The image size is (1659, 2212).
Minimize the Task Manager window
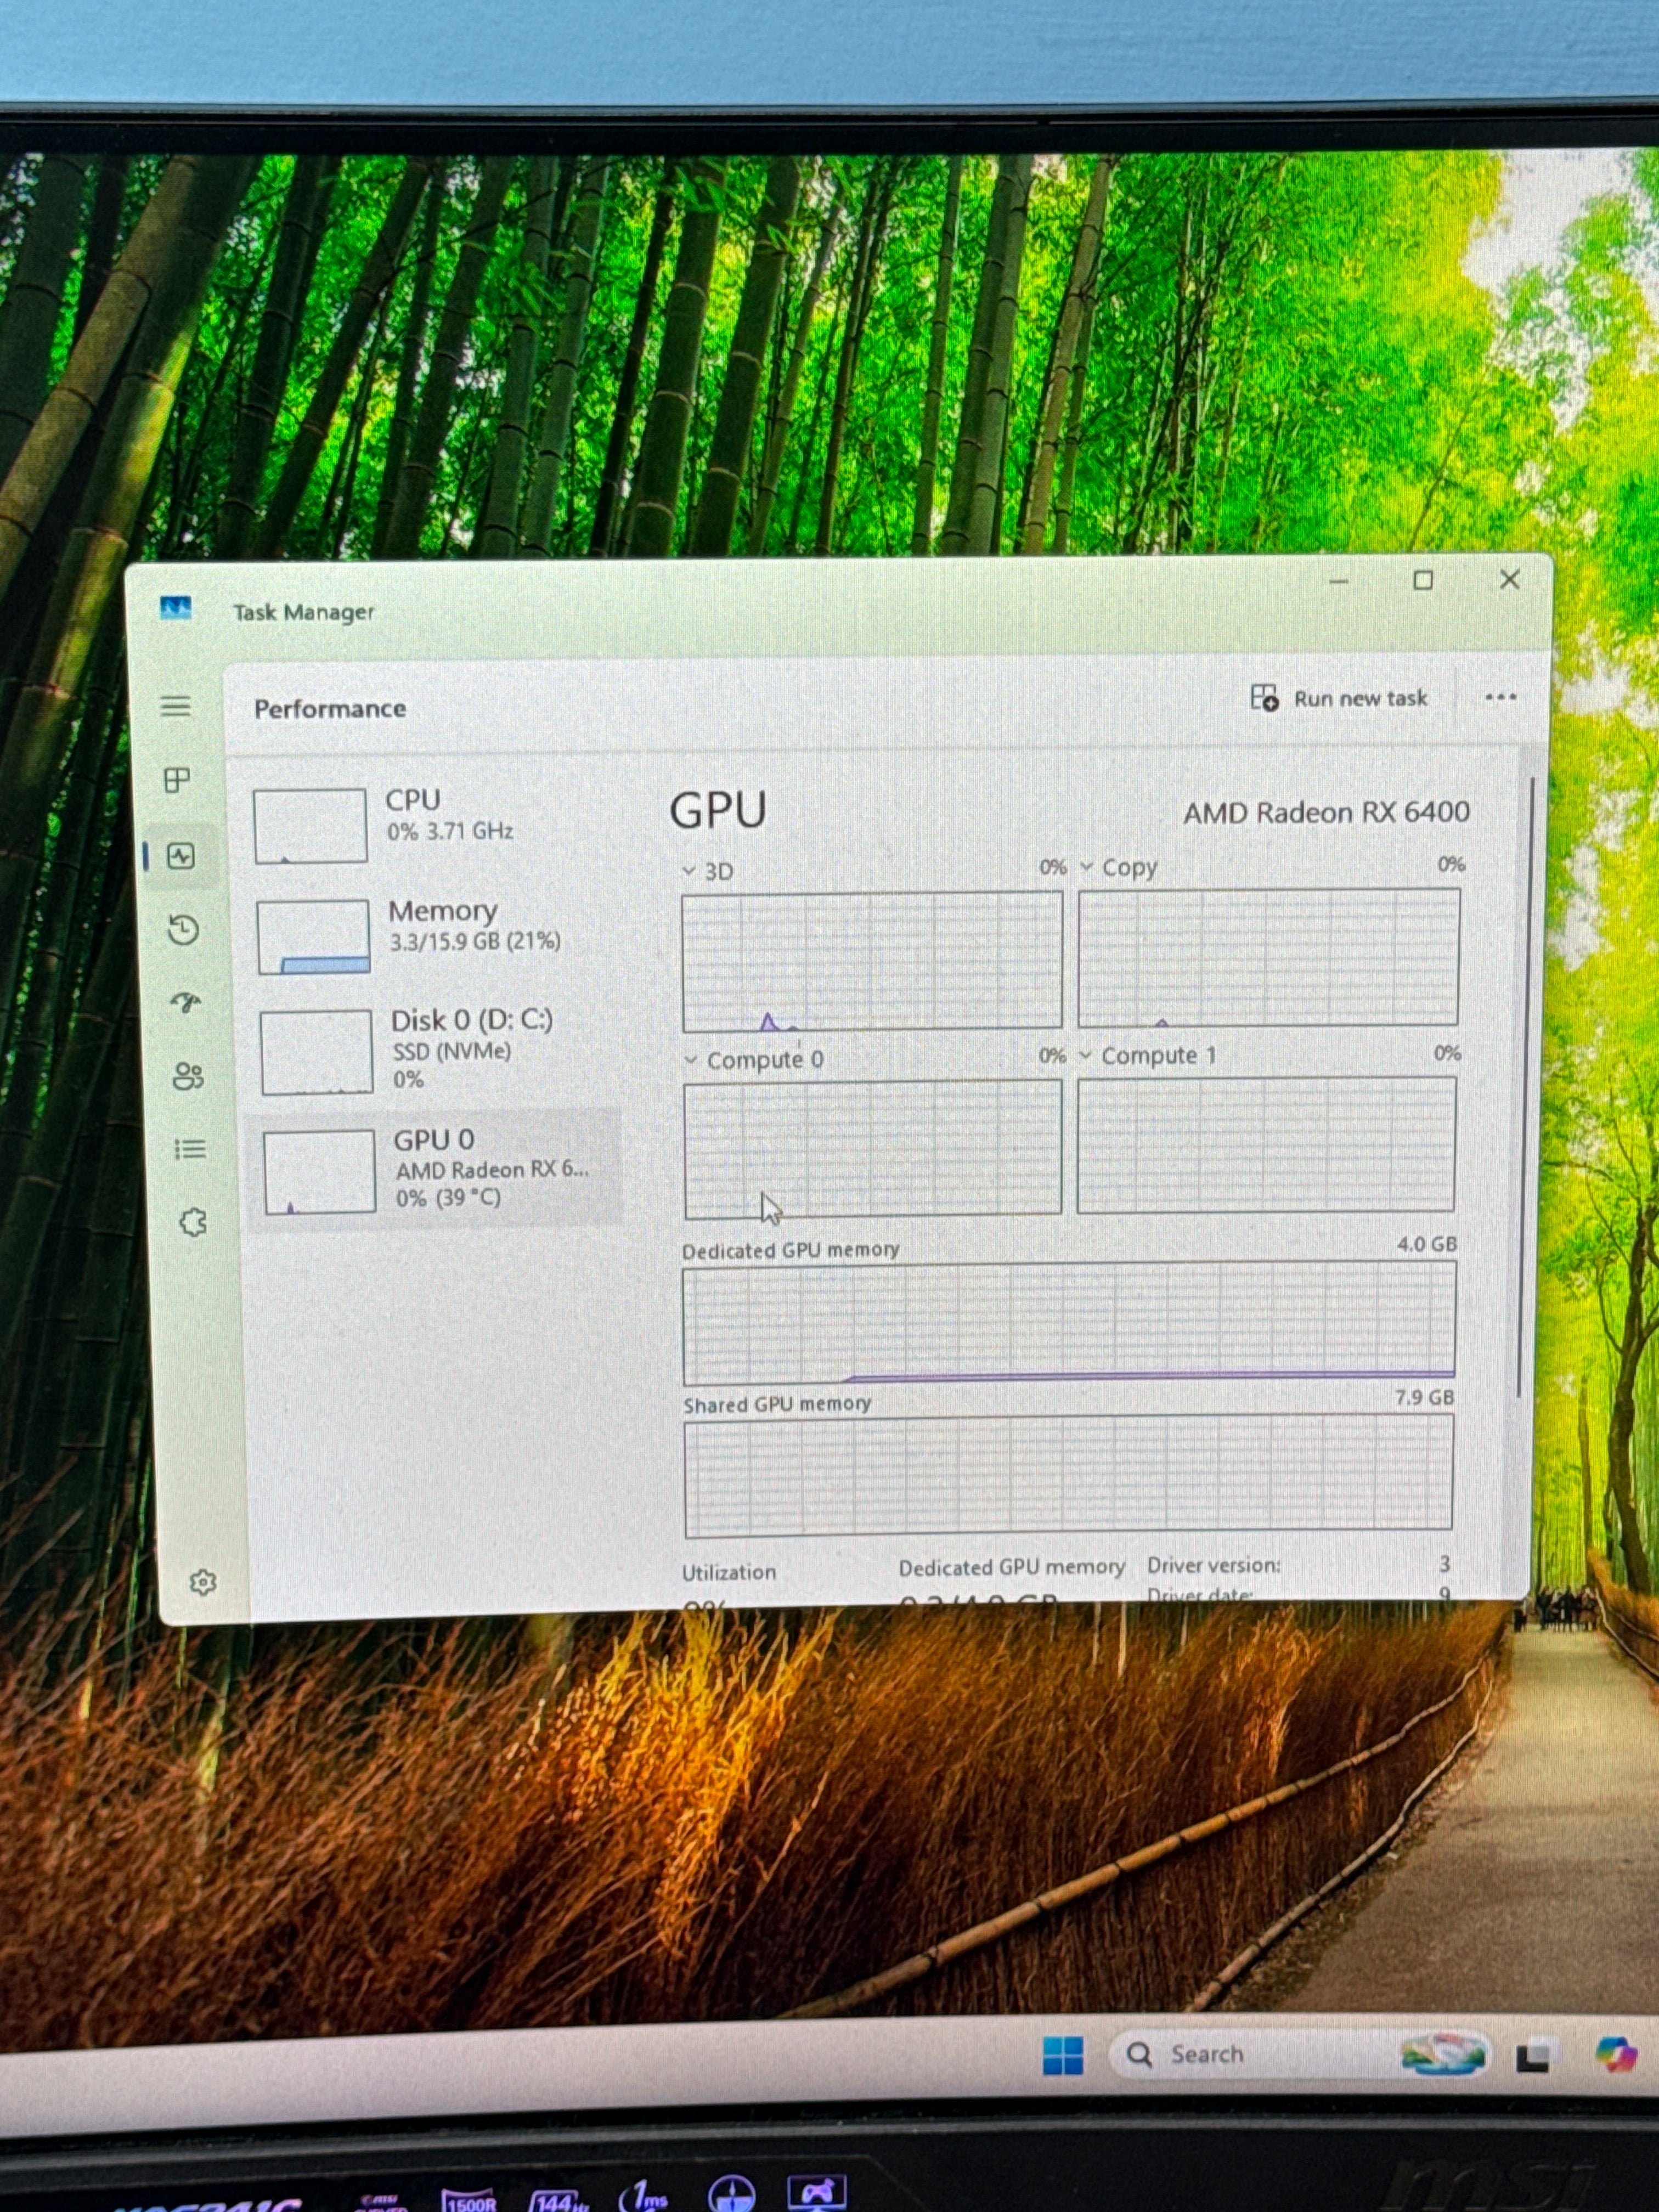tap(1339, 581)
